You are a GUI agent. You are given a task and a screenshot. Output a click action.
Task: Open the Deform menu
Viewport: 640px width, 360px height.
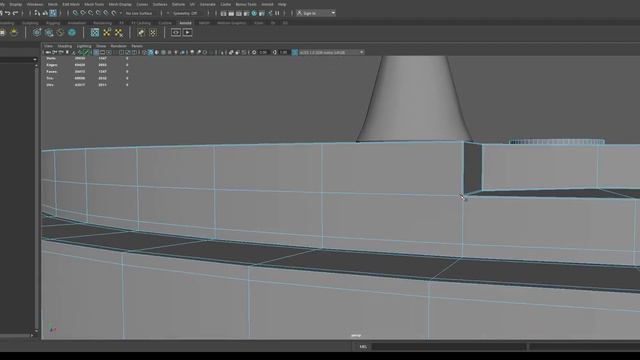(x=178, y=4)
